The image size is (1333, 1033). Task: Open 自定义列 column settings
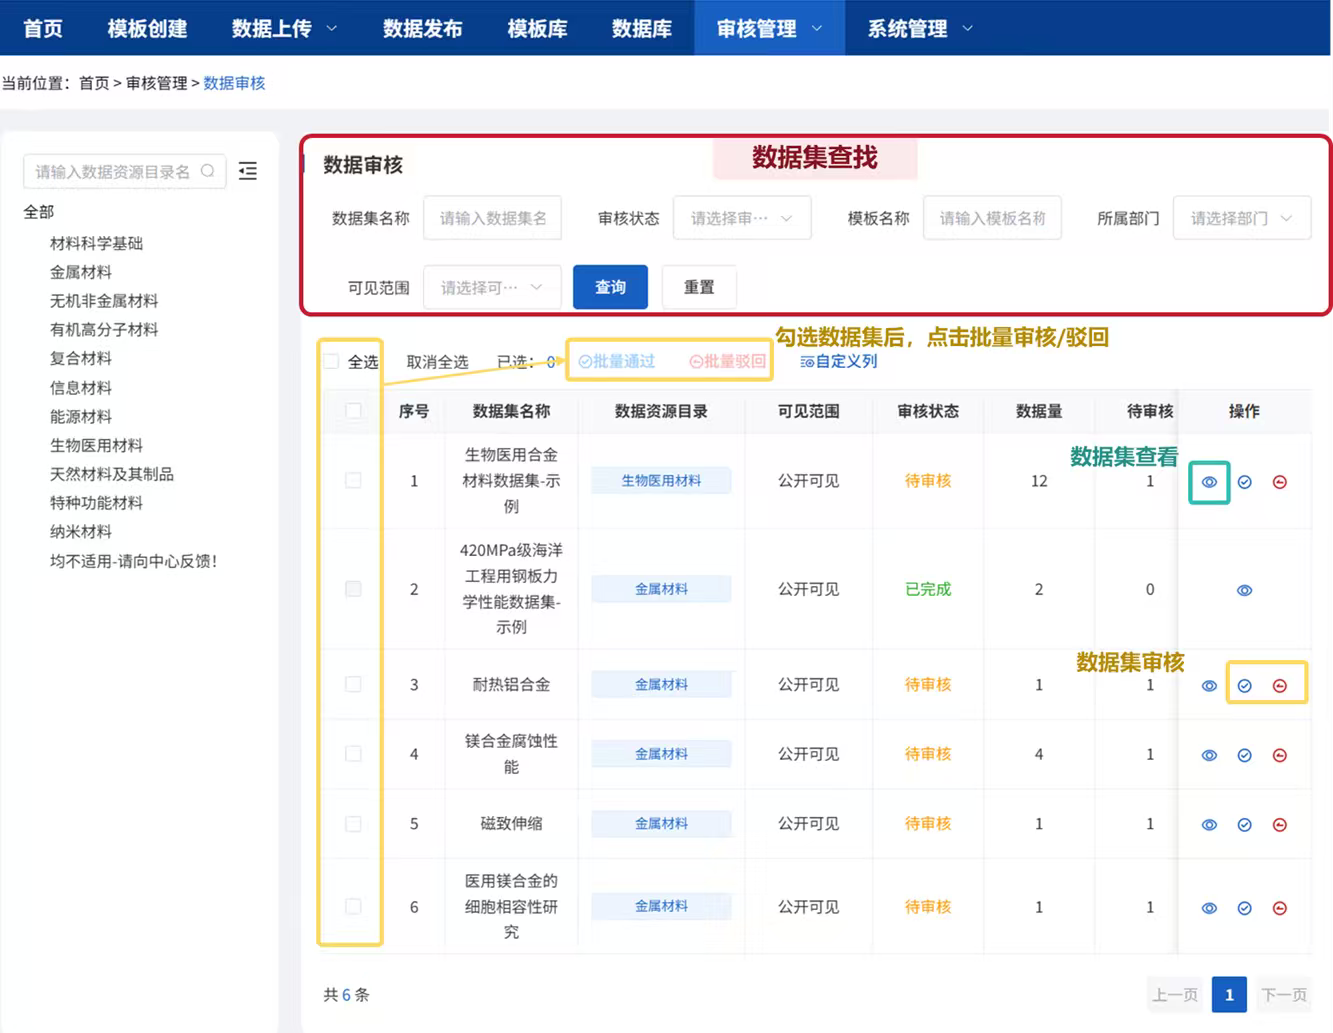pyautogui.click(x=838, y=361)
